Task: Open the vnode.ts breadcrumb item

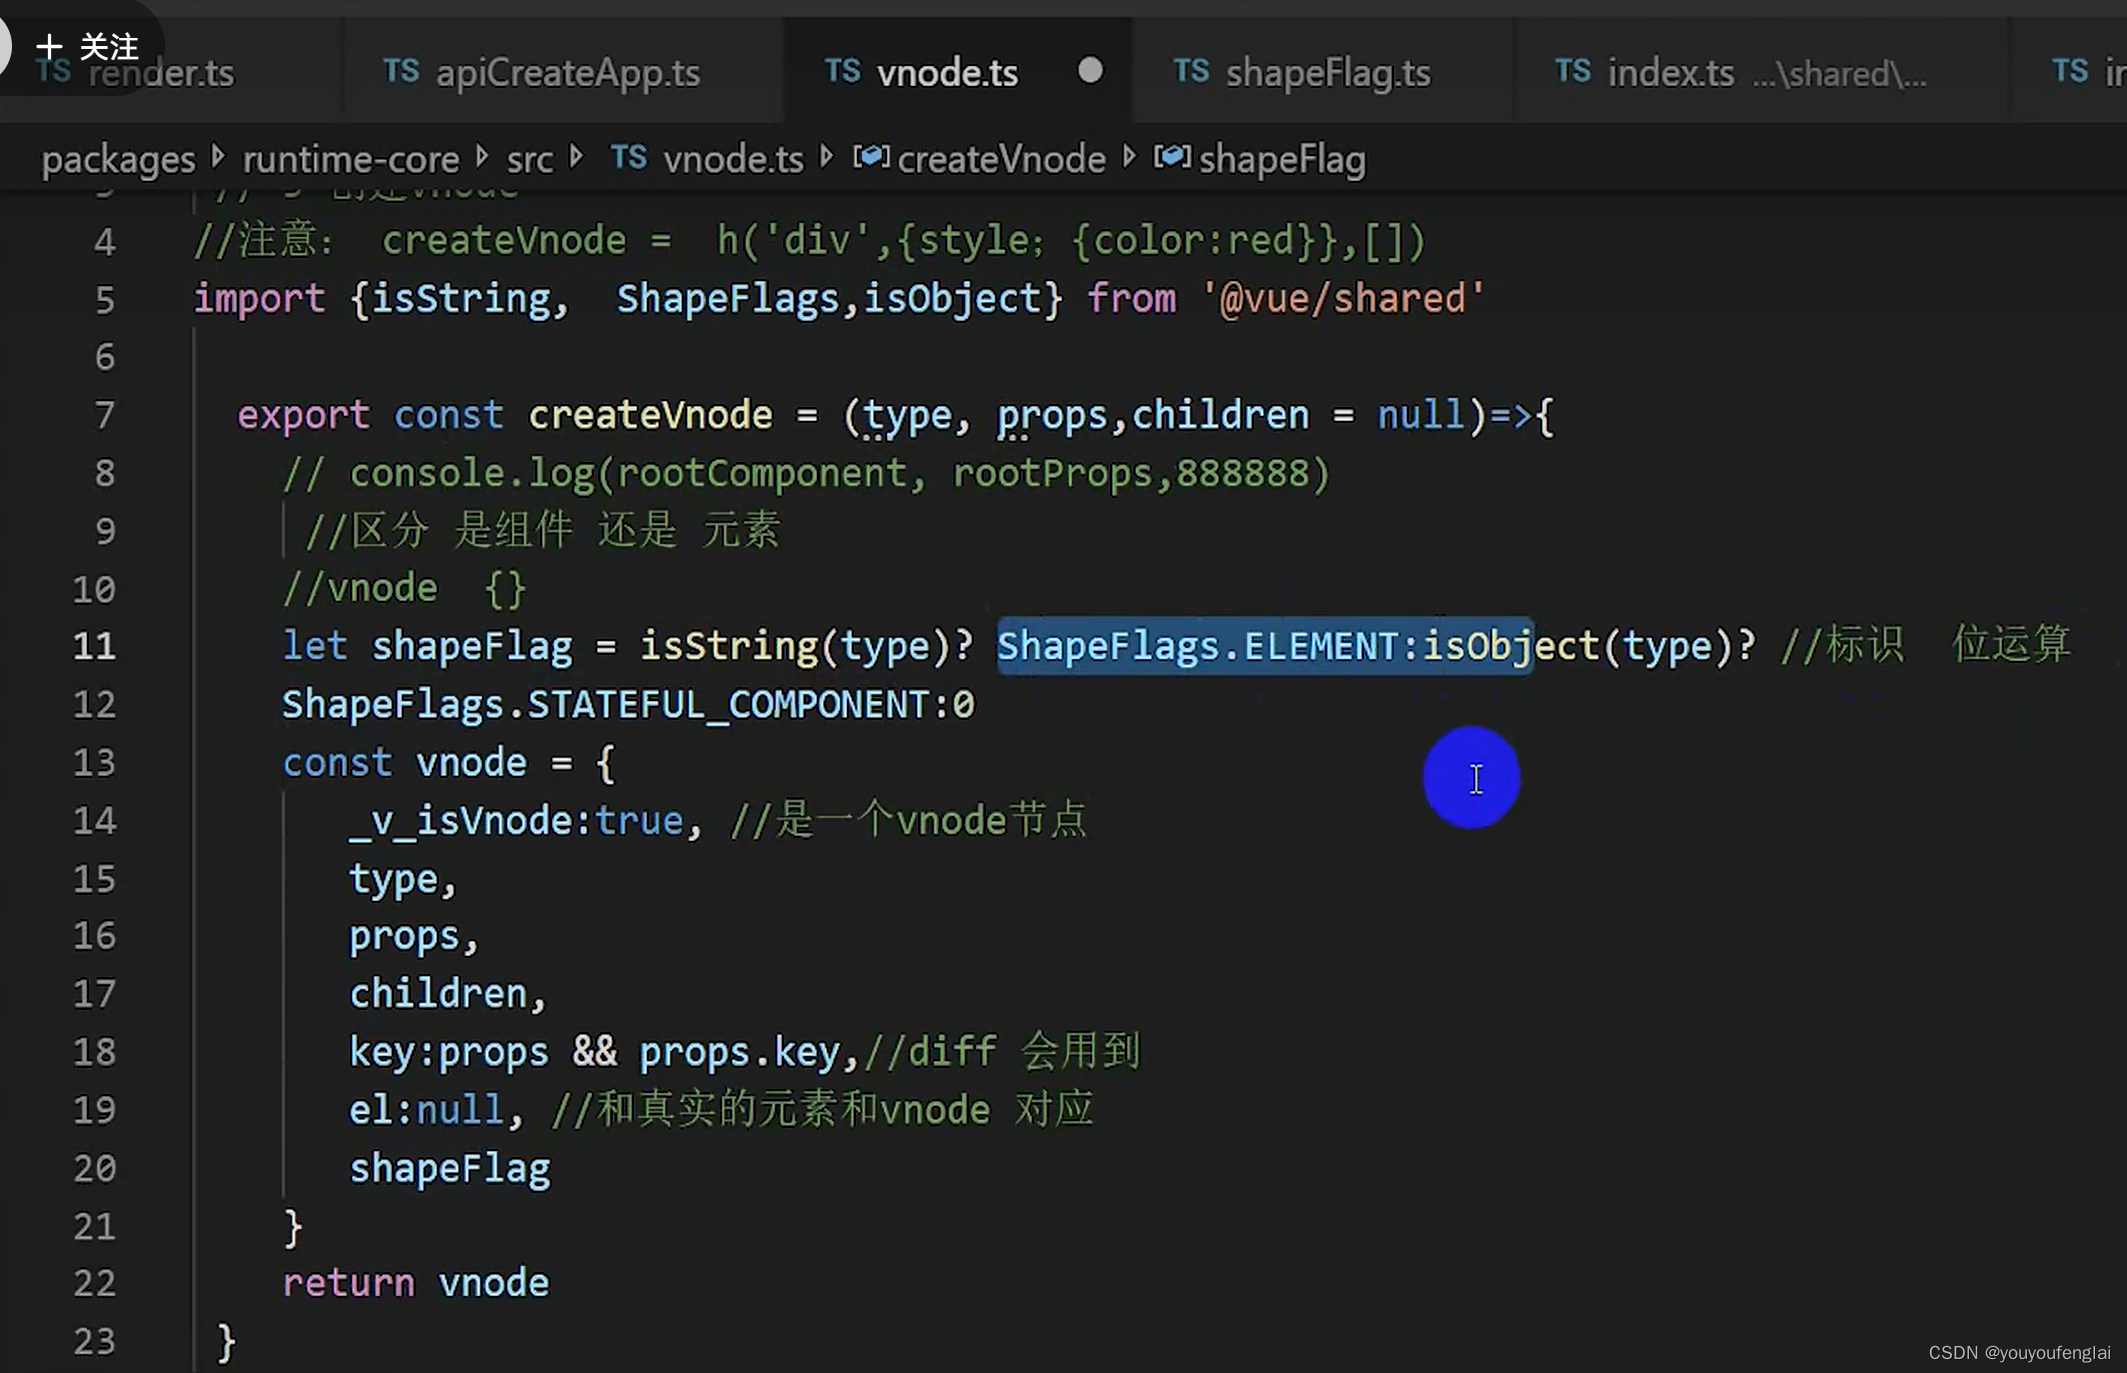Action: click(x=733, y=159)
